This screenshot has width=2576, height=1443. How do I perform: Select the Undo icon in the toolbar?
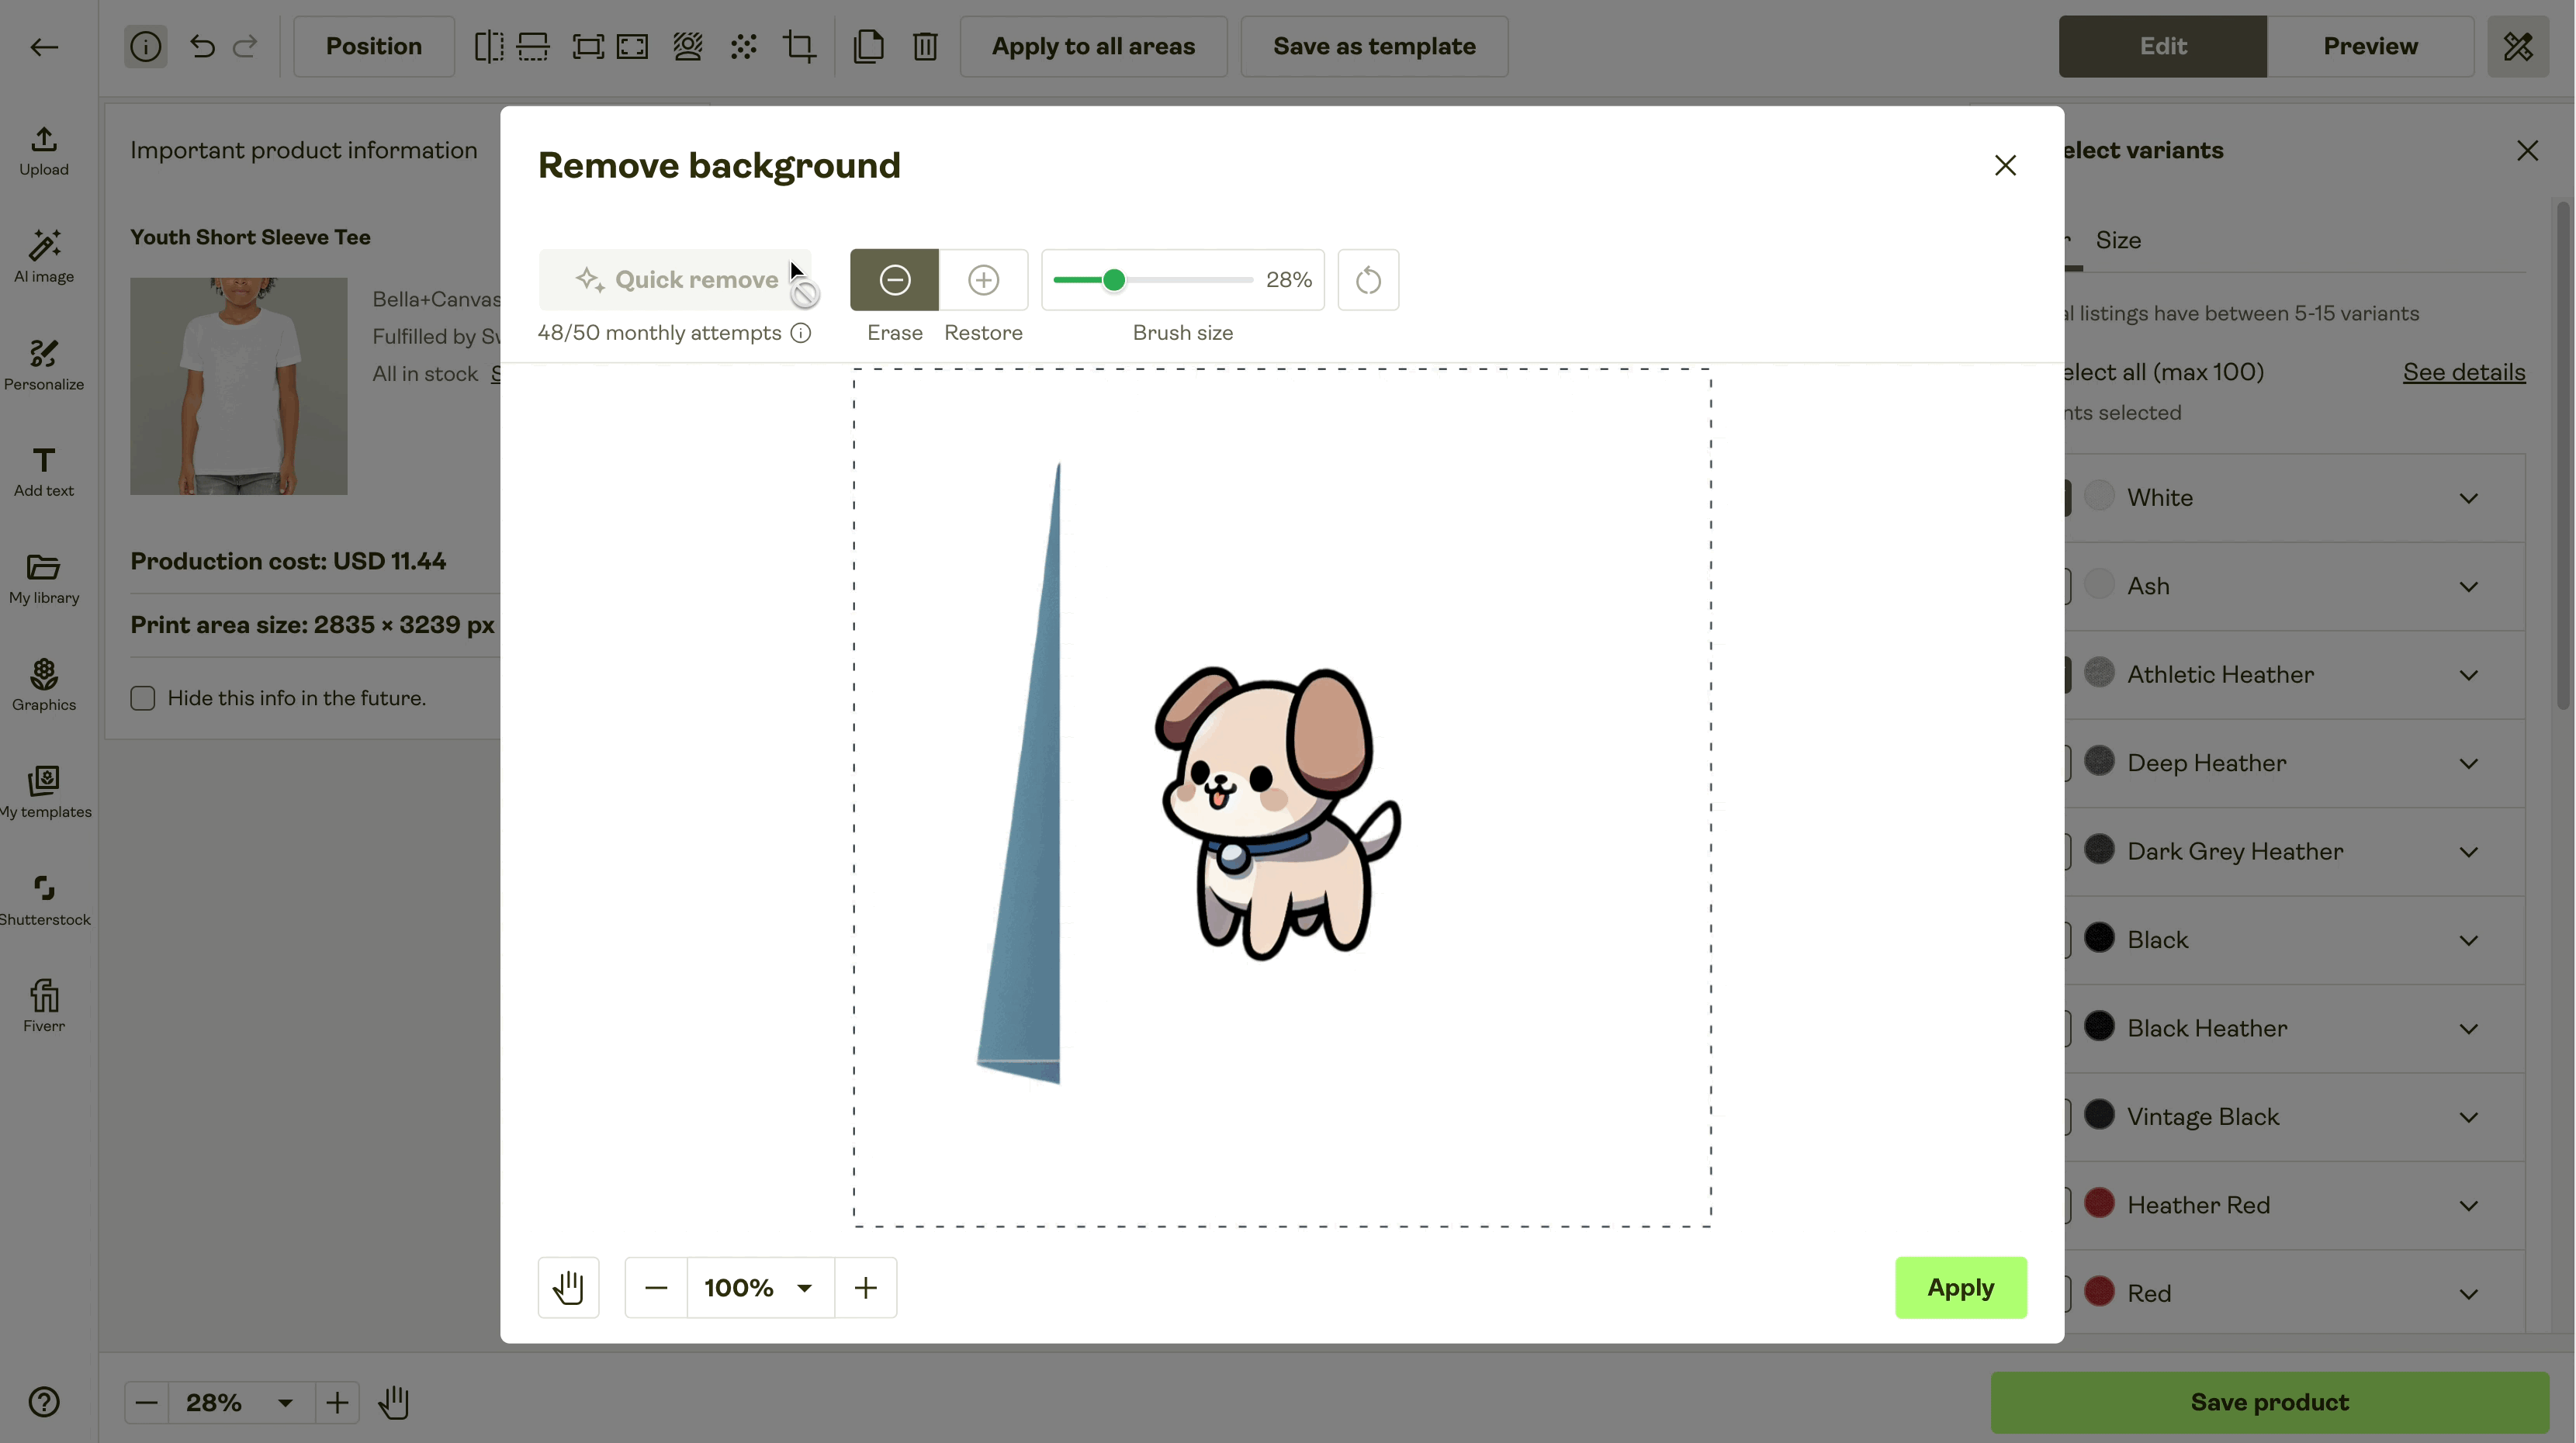point(201,46)
